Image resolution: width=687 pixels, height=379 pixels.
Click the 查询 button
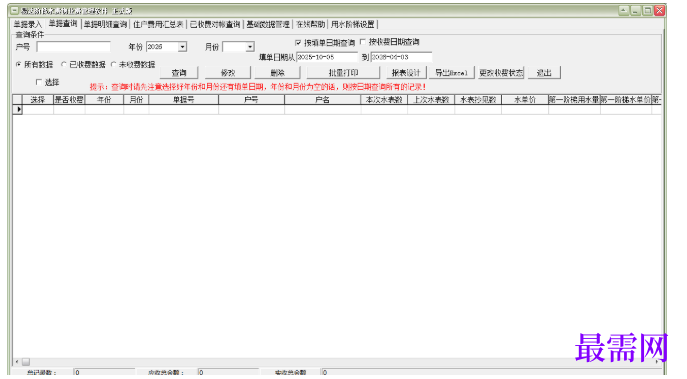[x=179, y=73]
